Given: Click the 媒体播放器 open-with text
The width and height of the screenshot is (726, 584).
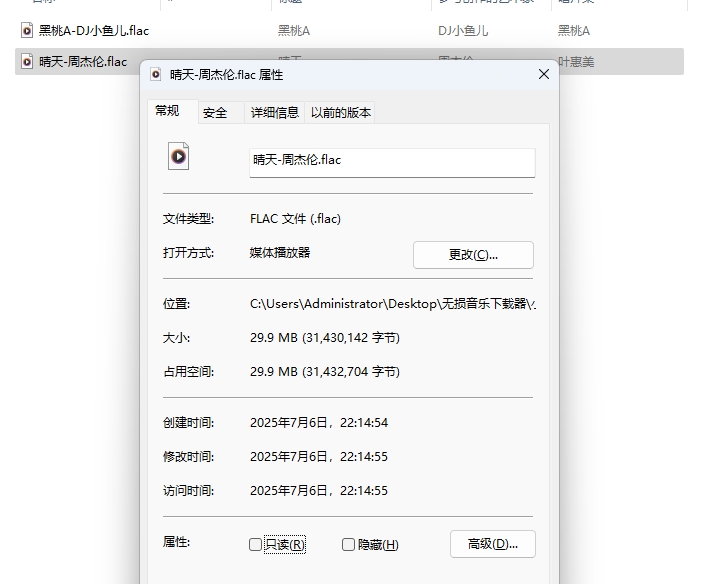Looking at the screenshot, I should pos(280,252).
